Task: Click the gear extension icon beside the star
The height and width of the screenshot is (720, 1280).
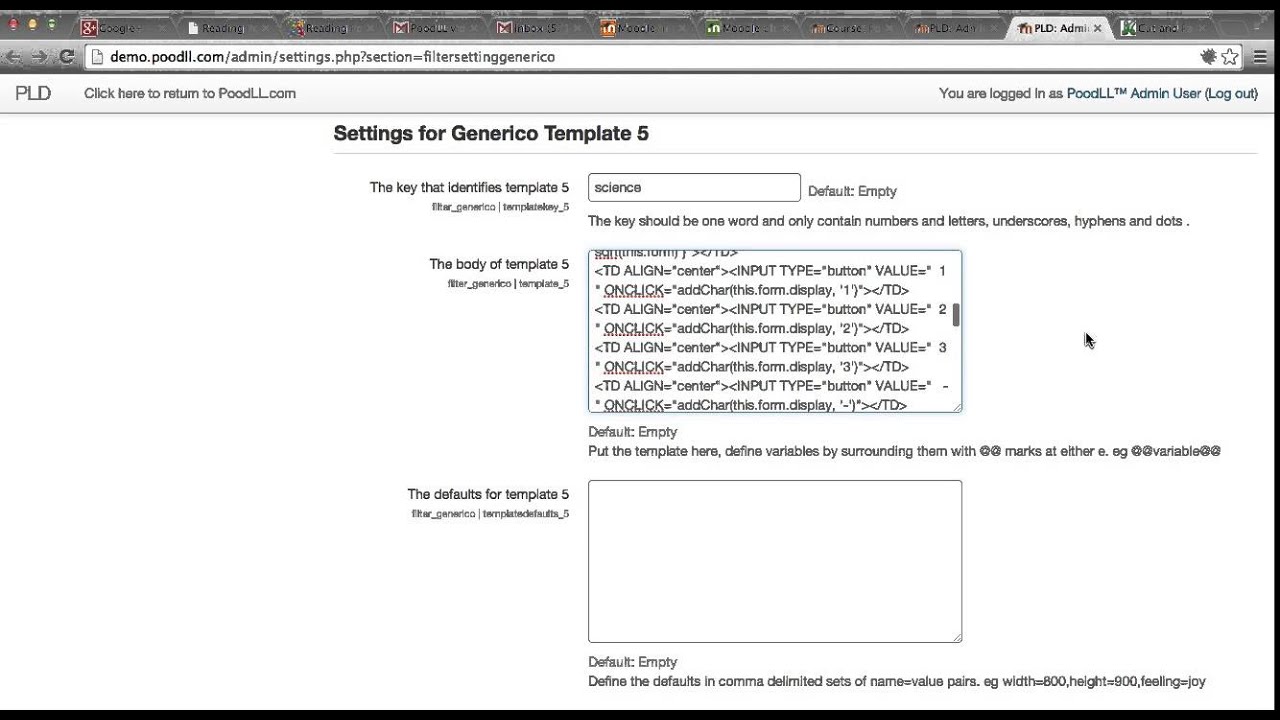Action: click(1208, 57)
